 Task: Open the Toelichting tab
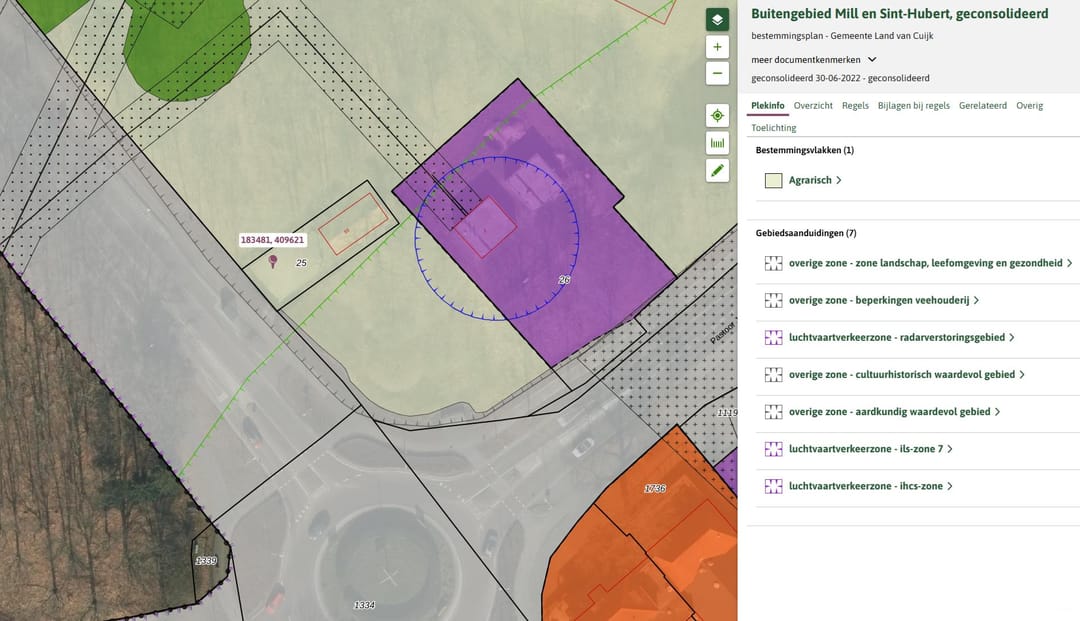click(773, 128)
